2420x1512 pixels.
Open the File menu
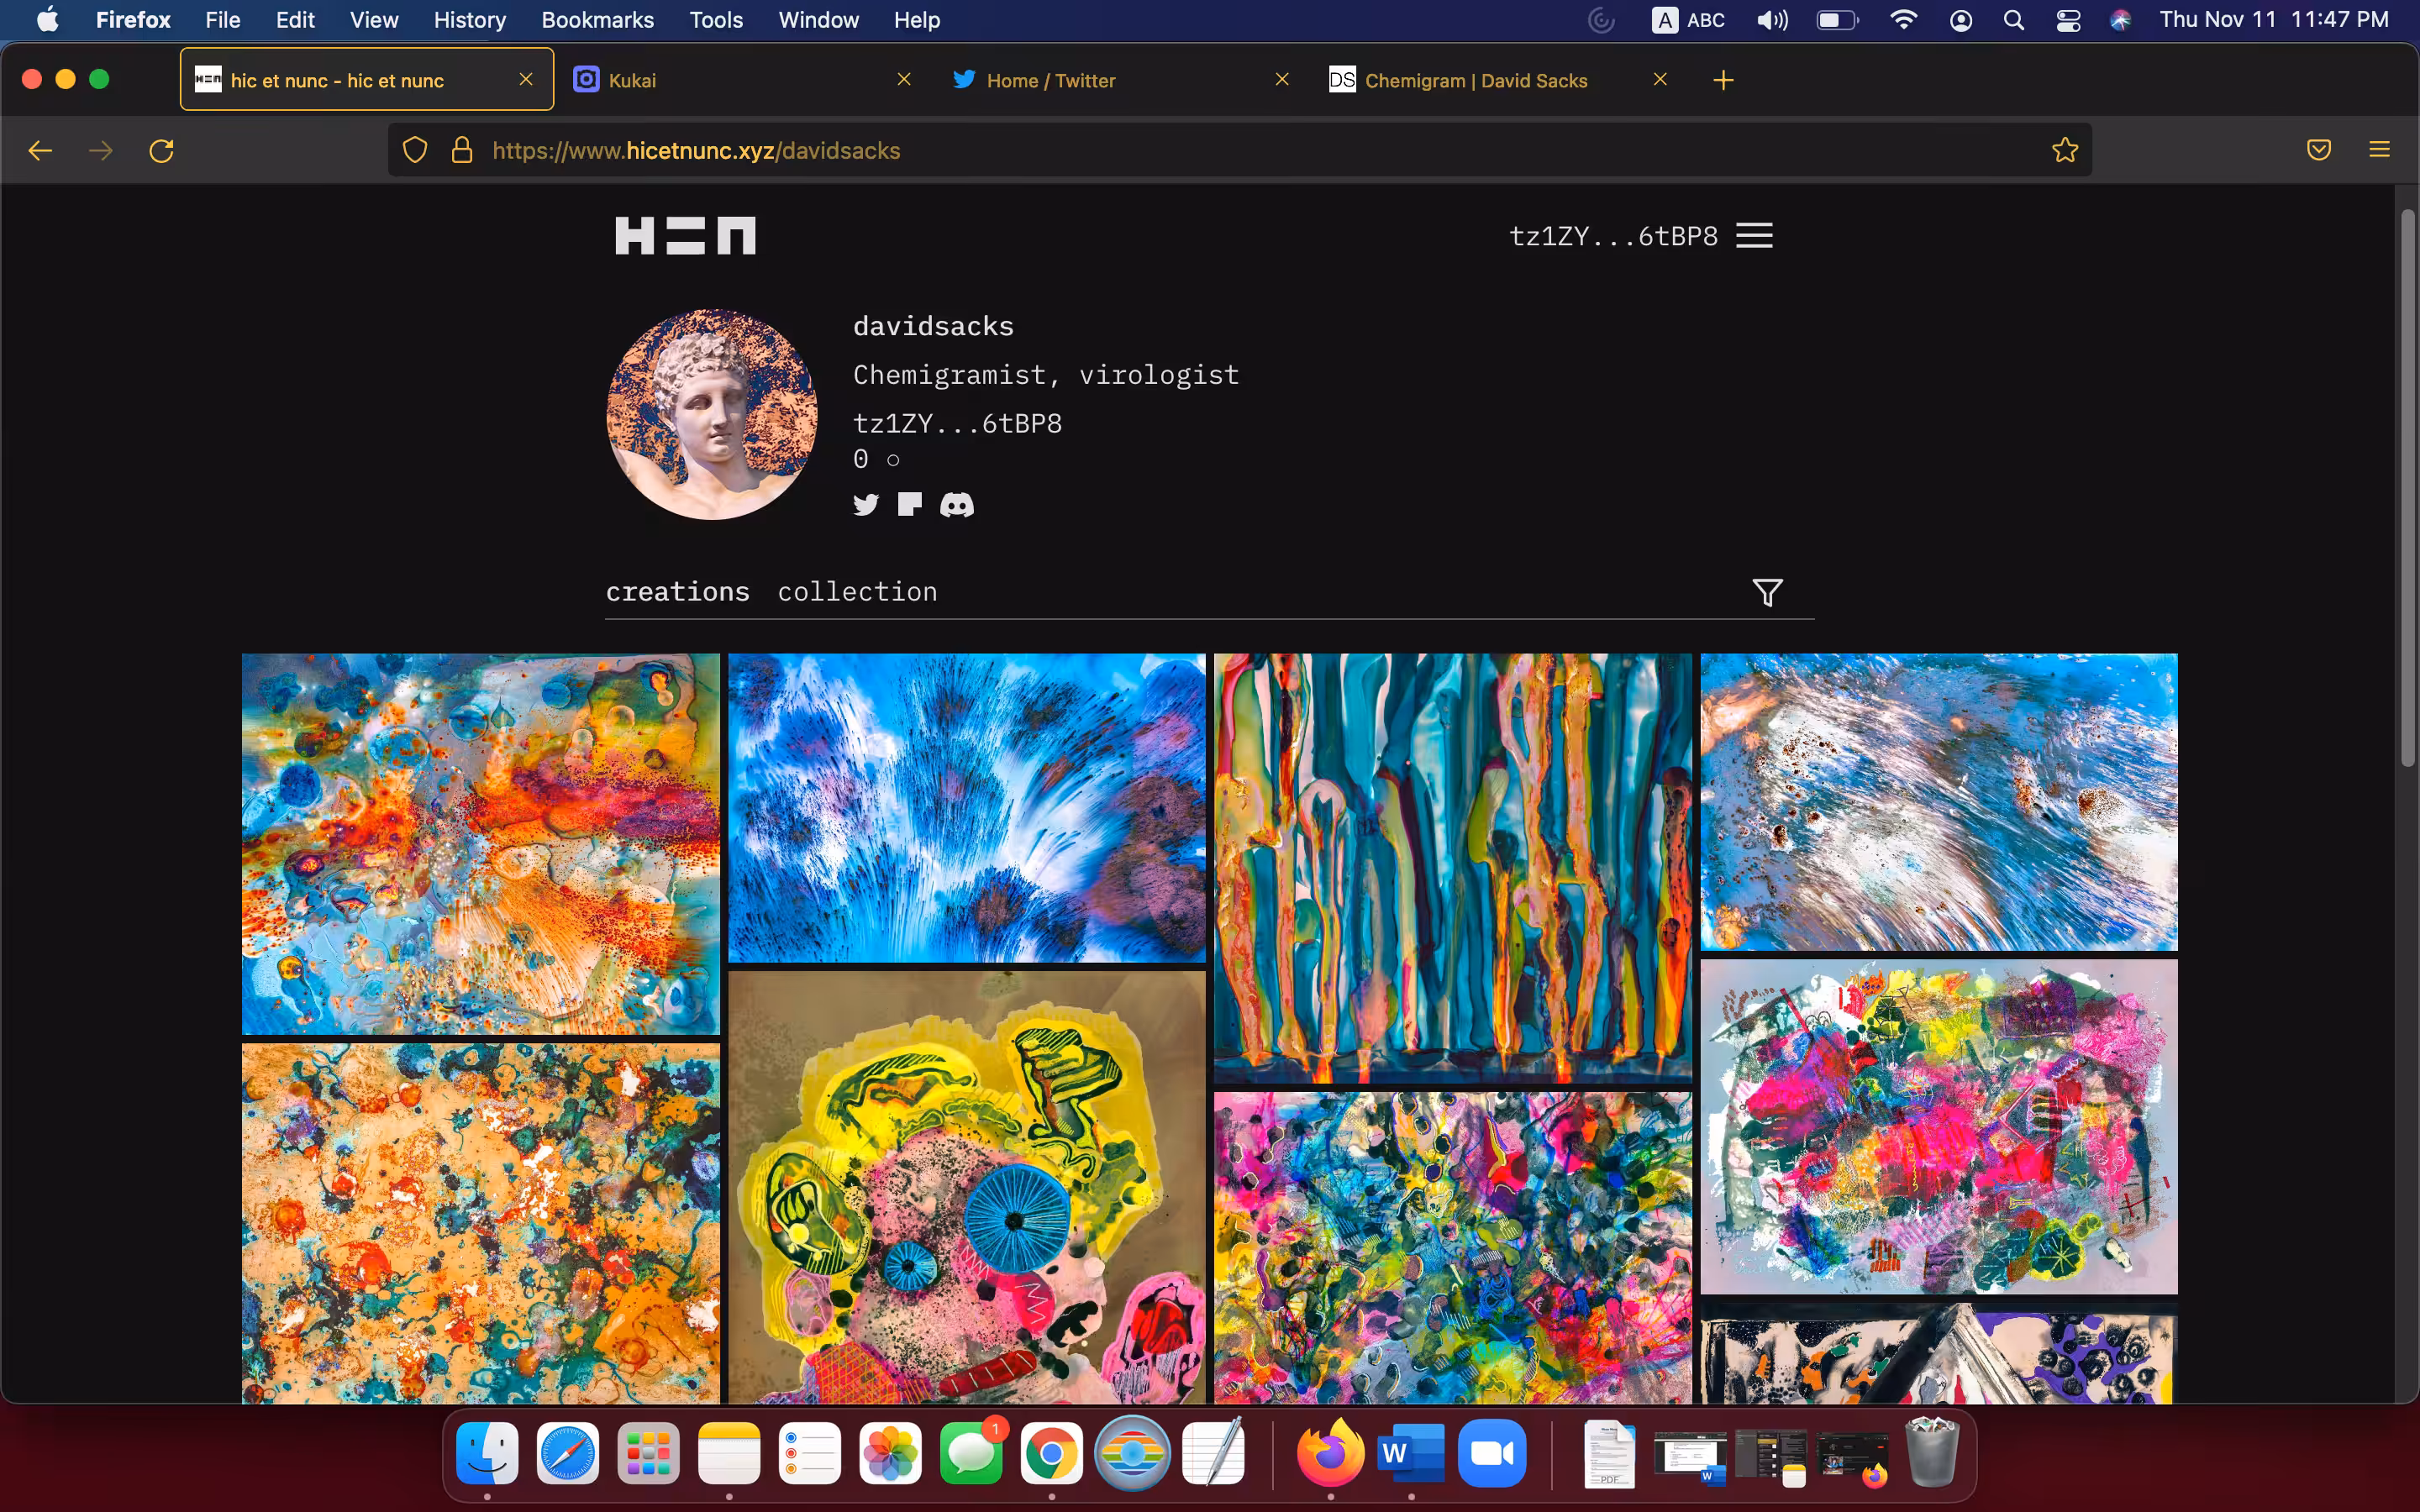point(222,20)
